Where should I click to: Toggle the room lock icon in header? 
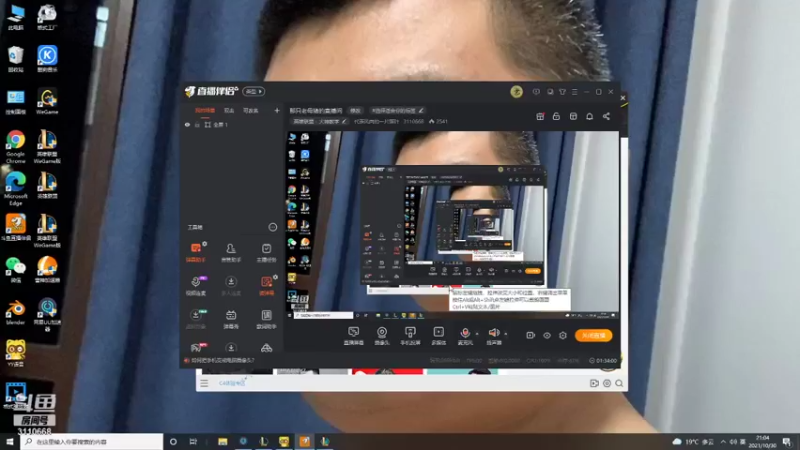coord(556,116)
